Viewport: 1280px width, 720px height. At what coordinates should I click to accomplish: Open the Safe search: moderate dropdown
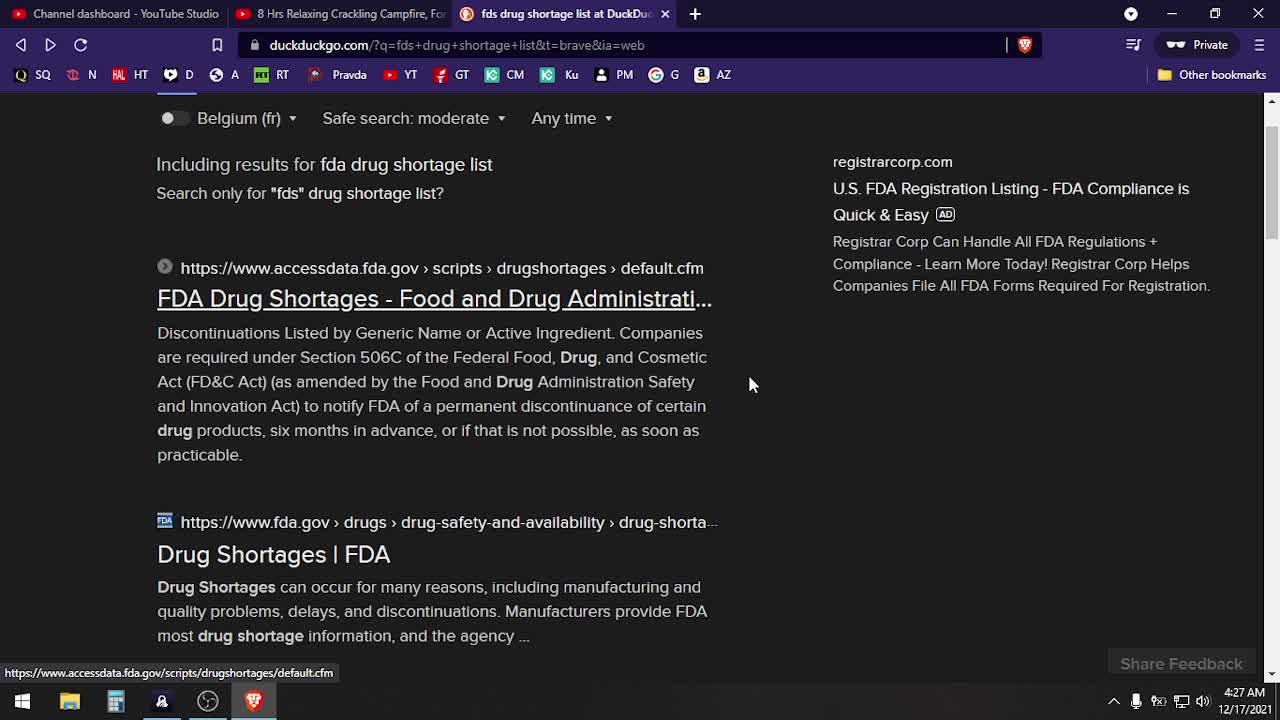tap(414, 118)
